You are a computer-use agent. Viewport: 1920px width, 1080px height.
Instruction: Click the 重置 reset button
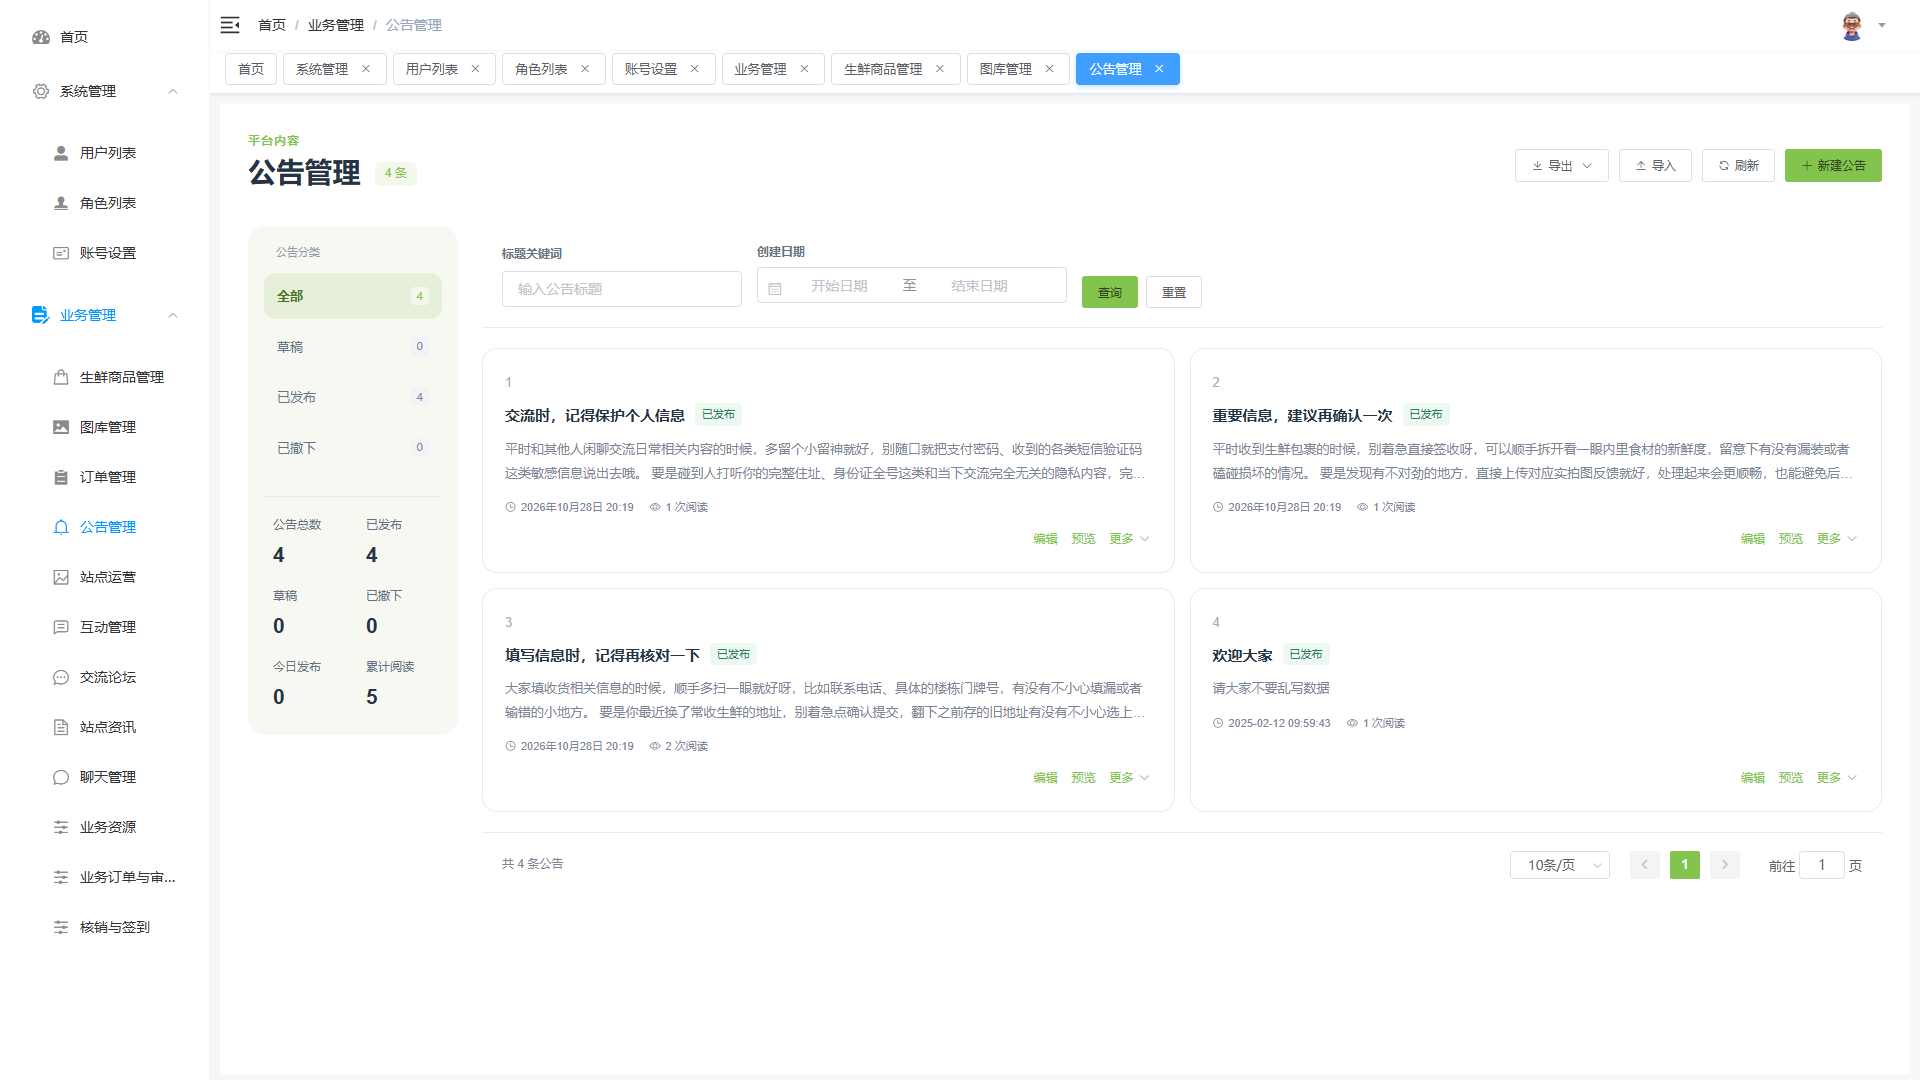pyautogui.click(x=1174, y=292)
